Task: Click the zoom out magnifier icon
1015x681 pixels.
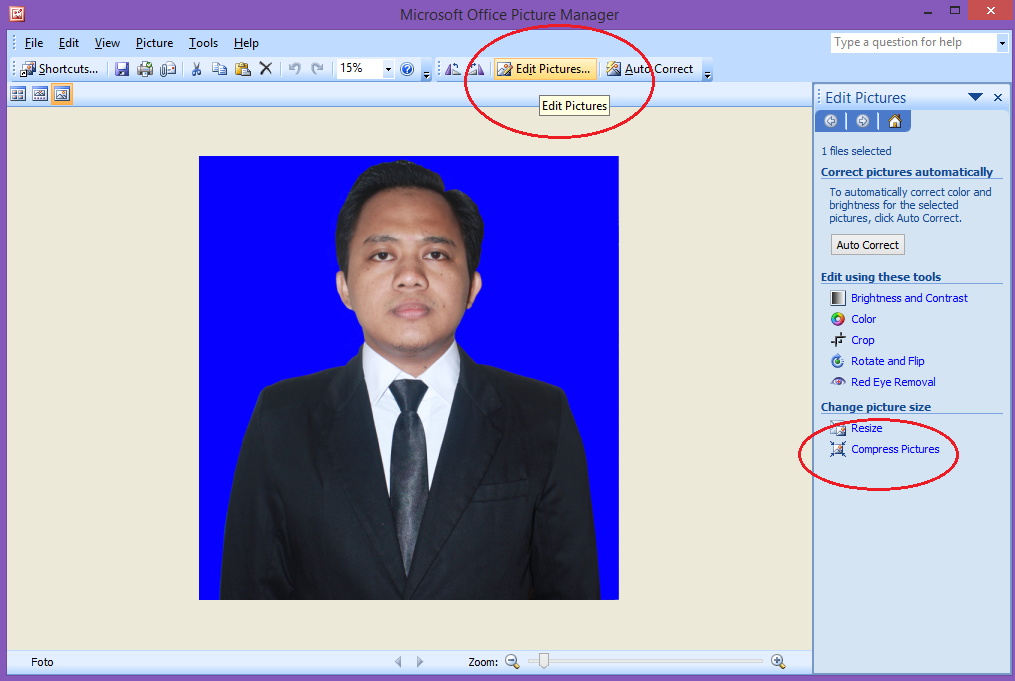Action: pyautogui.click(x=512, y=662)
